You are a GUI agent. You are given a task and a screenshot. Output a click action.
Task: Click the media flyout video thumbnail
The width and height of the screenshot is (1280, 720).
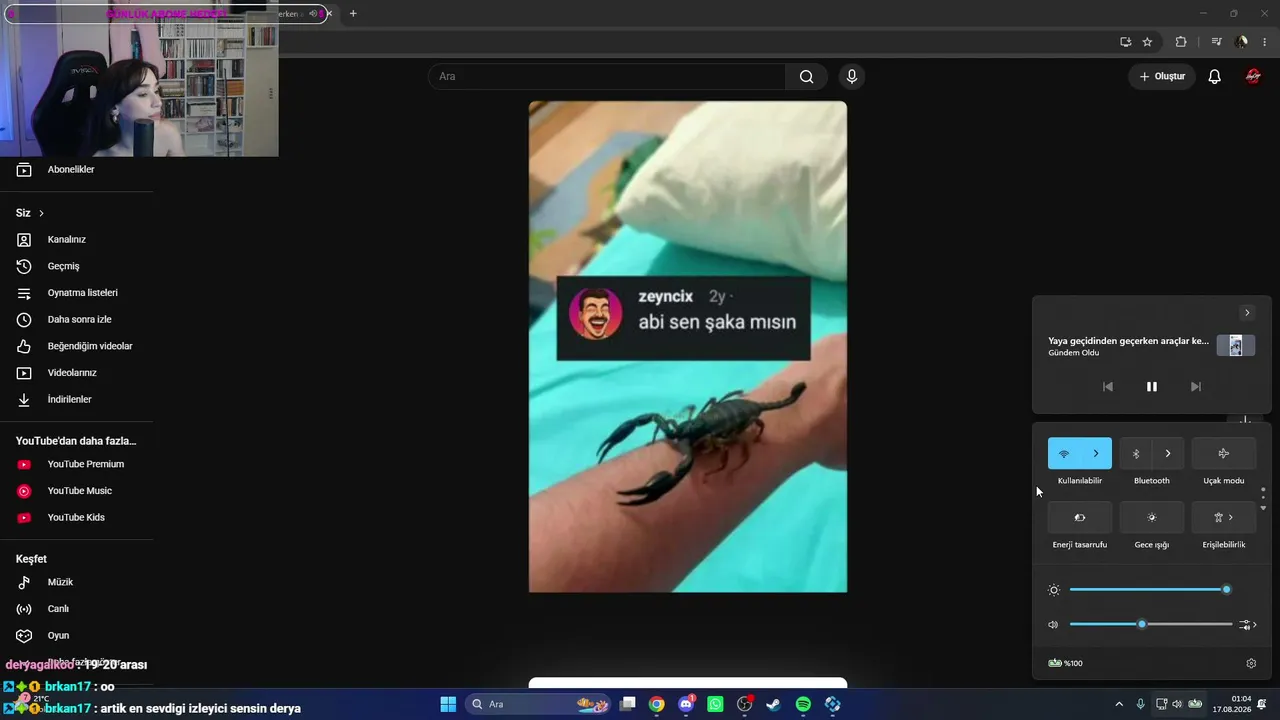[1236, 346]
